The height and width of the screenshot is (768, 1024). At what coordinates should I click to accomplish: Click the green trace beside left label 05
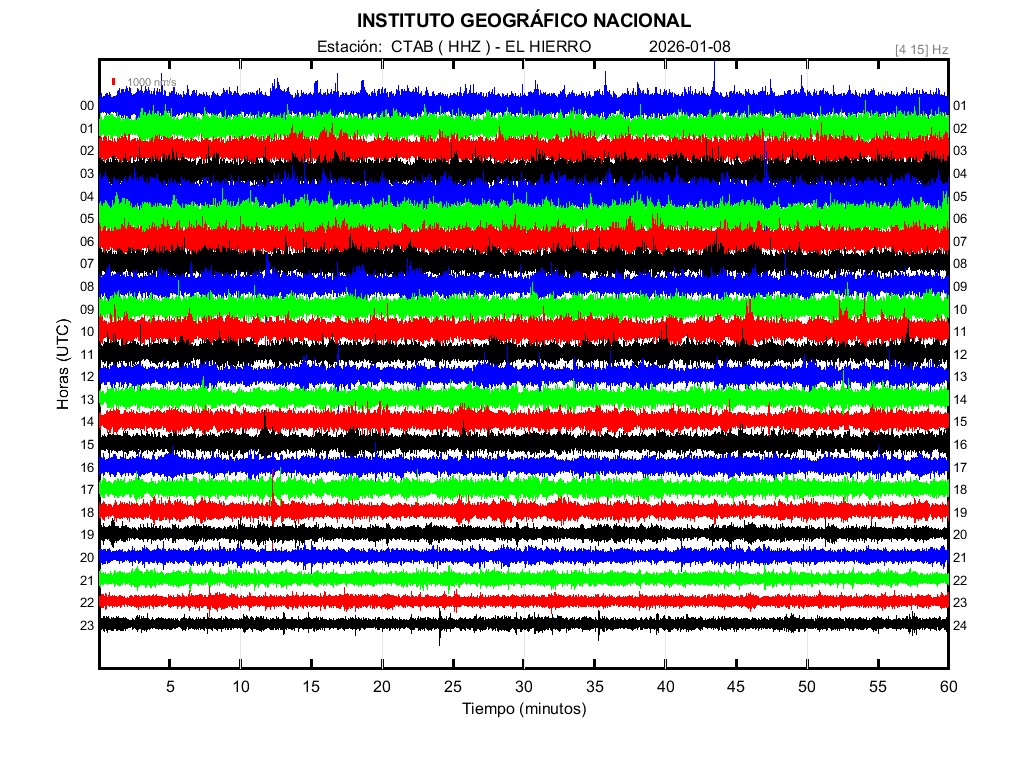tap(523, 216)
